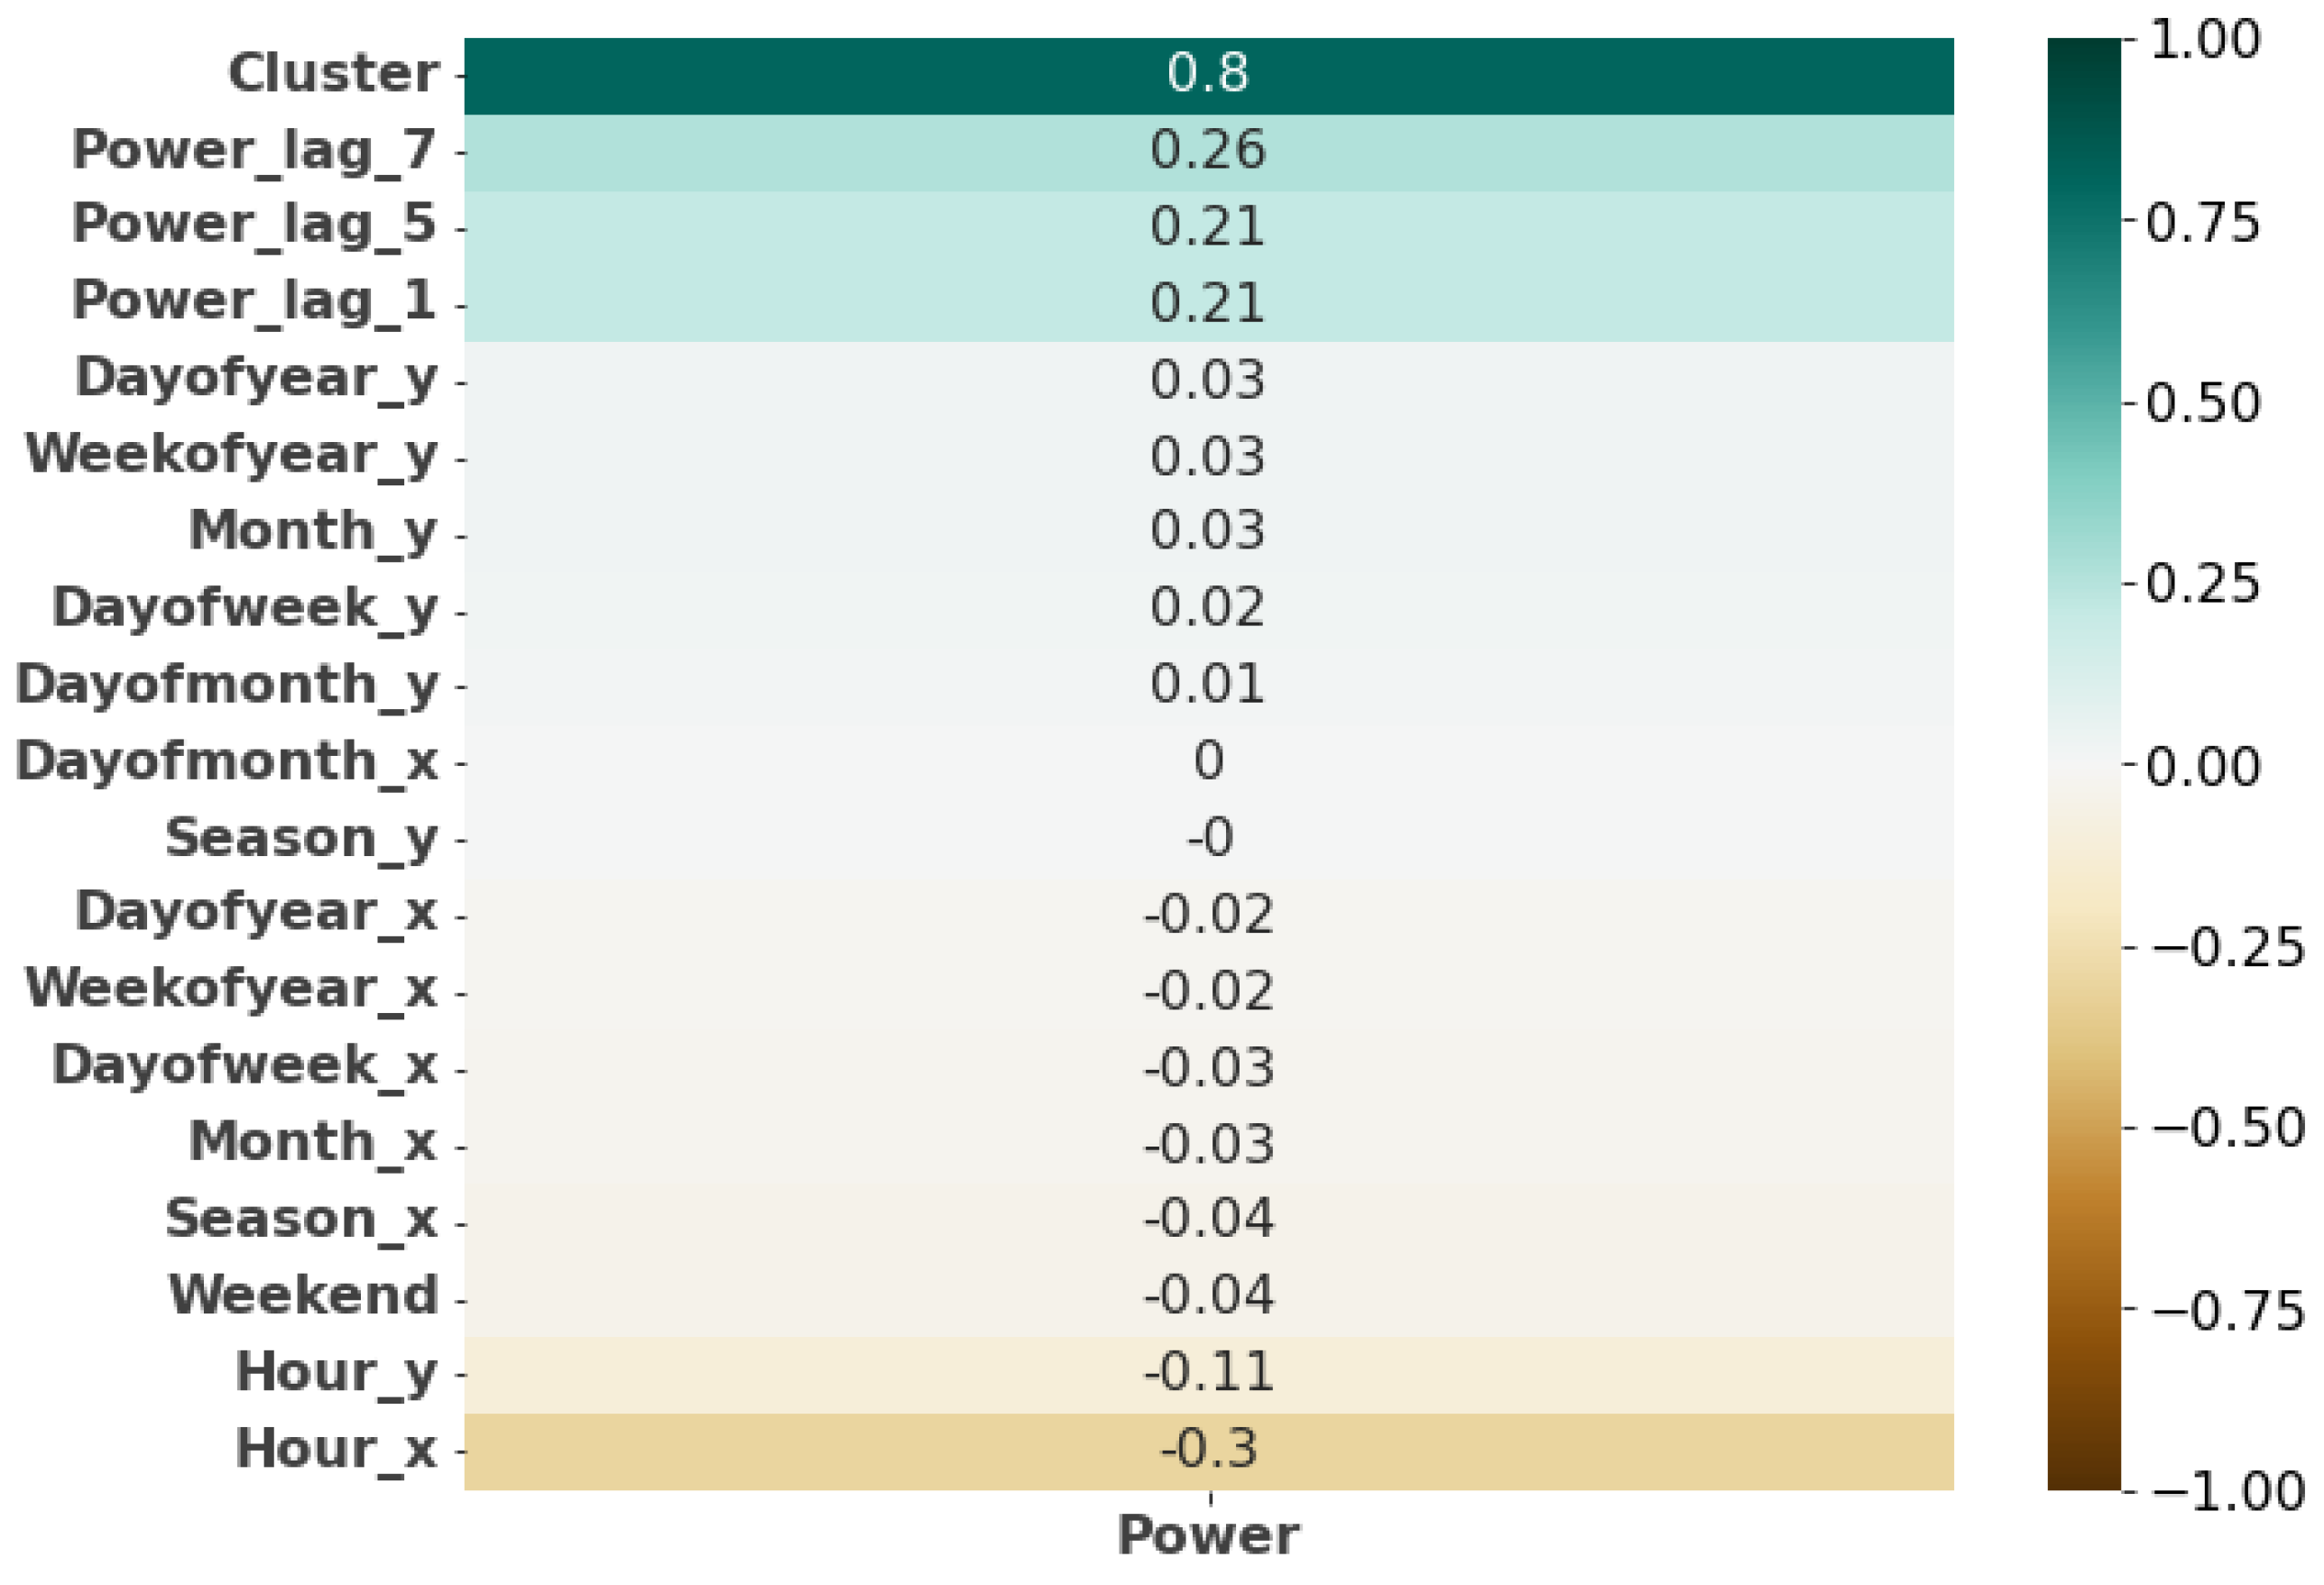2324x1585 pixels.
Task: Click the Power_lag_1 cell showing 0.21
Action: pyautogui.click(x=1208, y=304)
